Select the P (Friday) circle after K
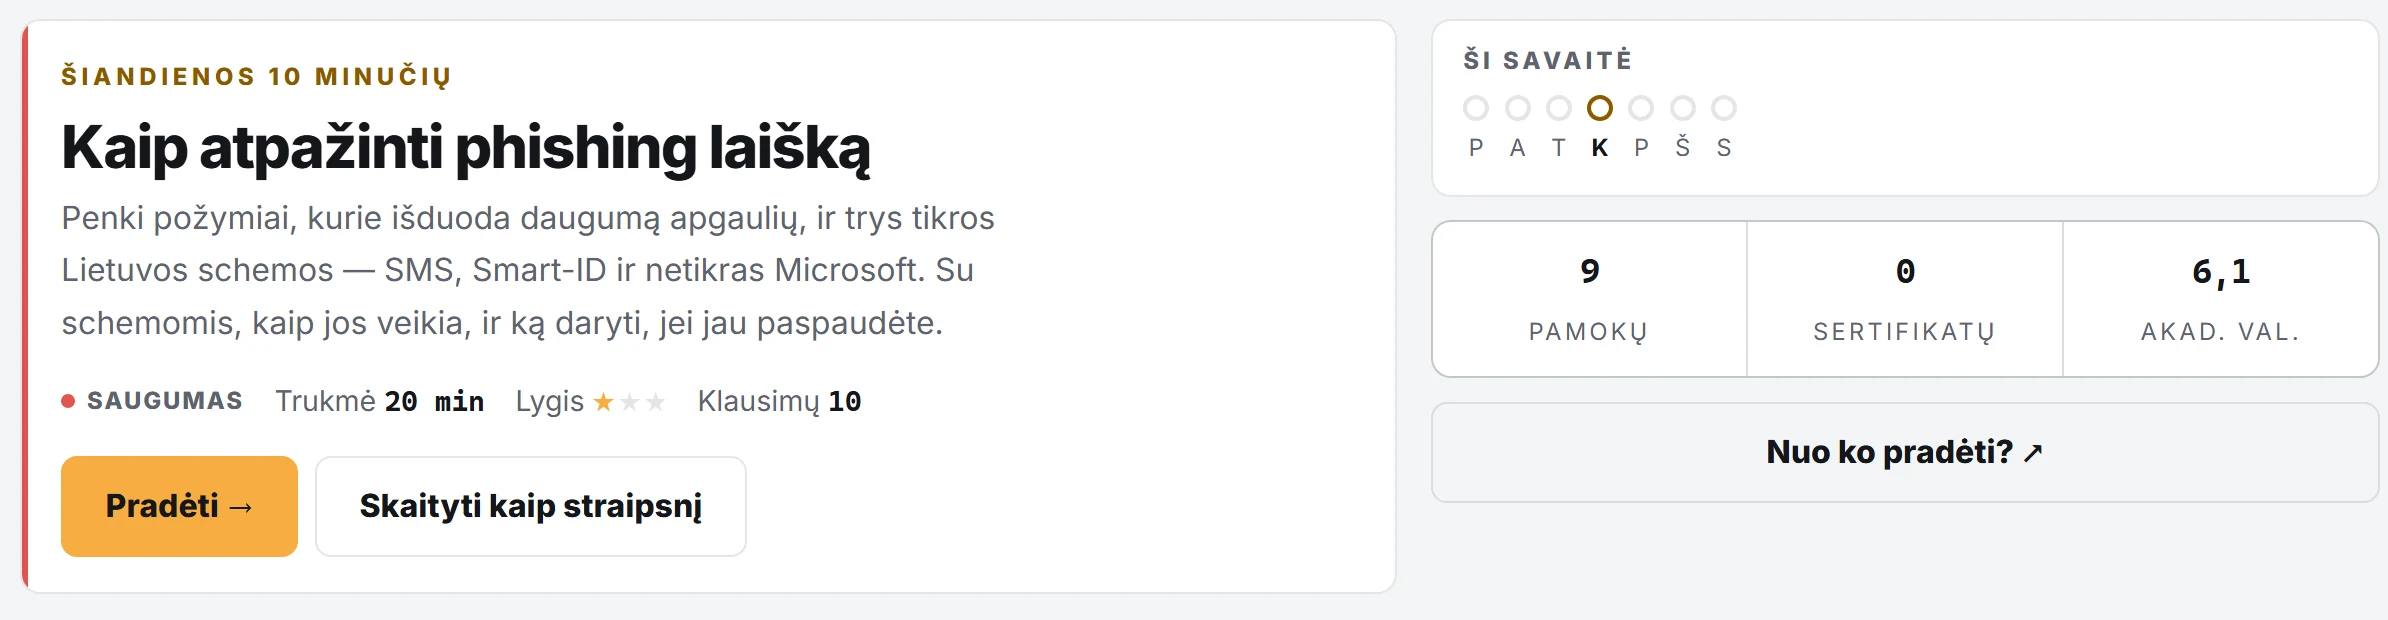The width and height of the screenshot is (2388, 620). click(x=1641, y=108)
